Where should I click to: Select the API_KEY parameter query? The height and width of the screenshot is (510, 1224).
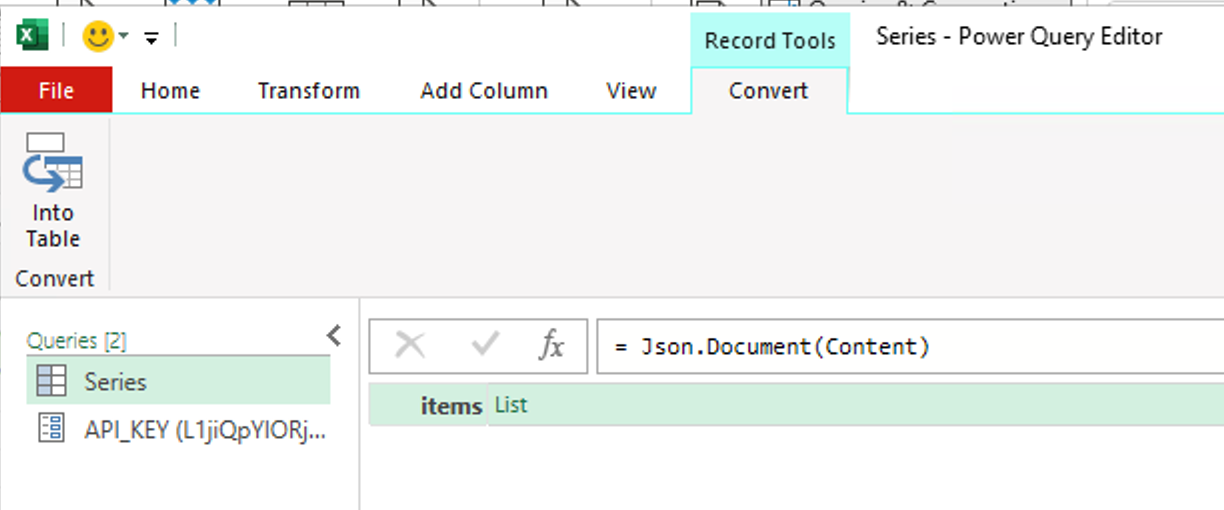[x=178, y=430]
